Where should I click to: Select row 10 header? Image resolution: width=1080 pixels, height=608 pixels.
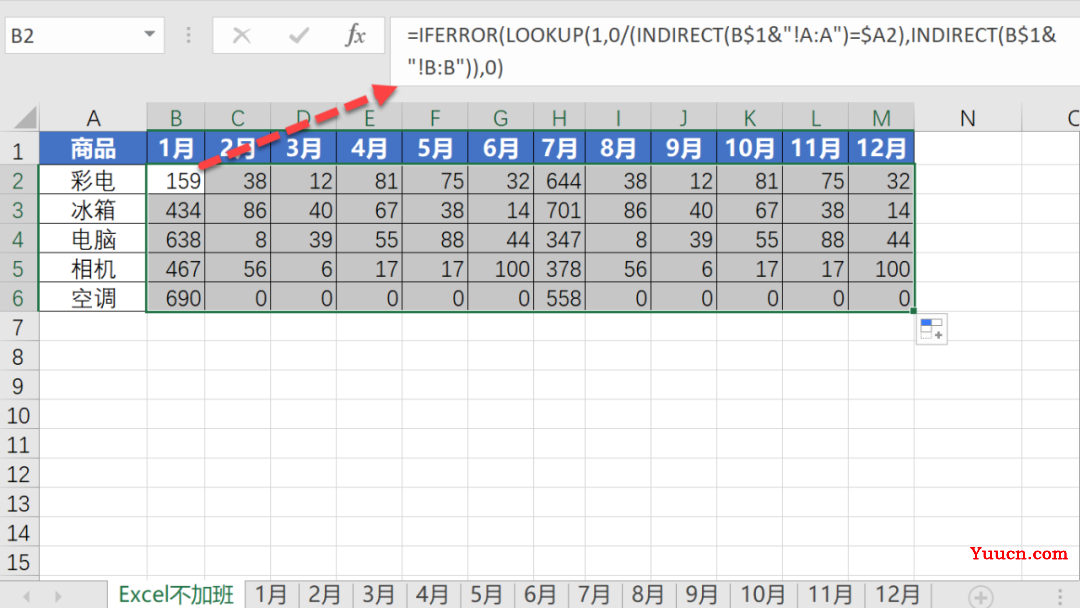point(18,415)
